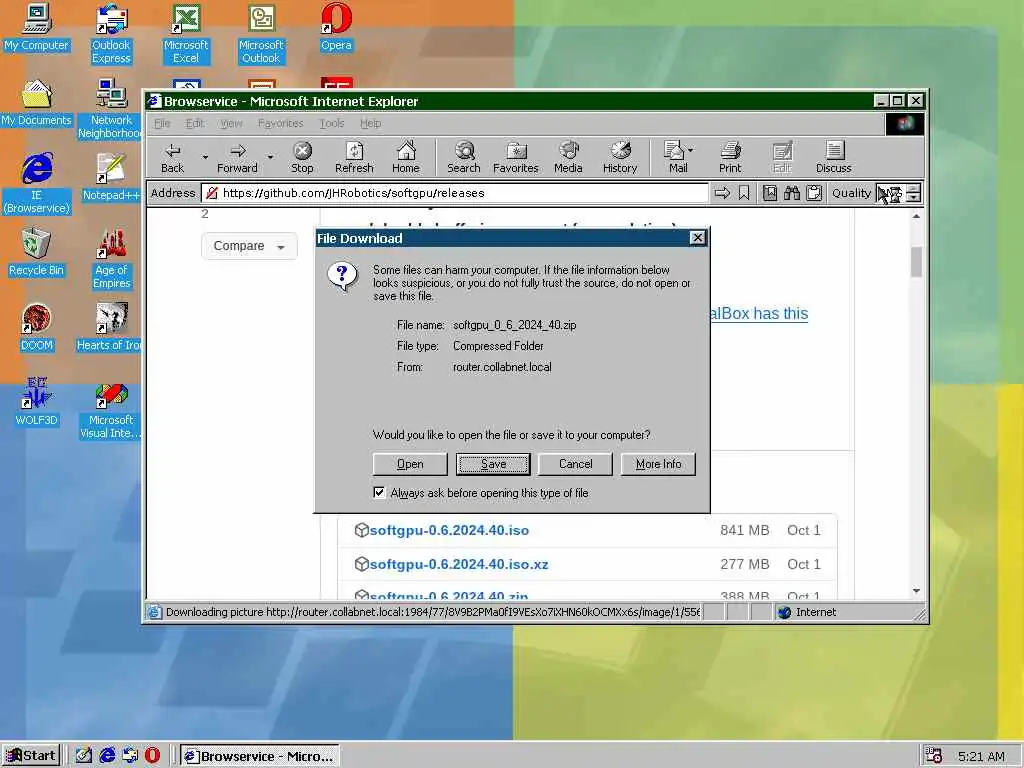Image resolution: width=1024 pixels, height=768 pixels.
Task: Open the Favorites menu
Action: click(x=281, y=123)
